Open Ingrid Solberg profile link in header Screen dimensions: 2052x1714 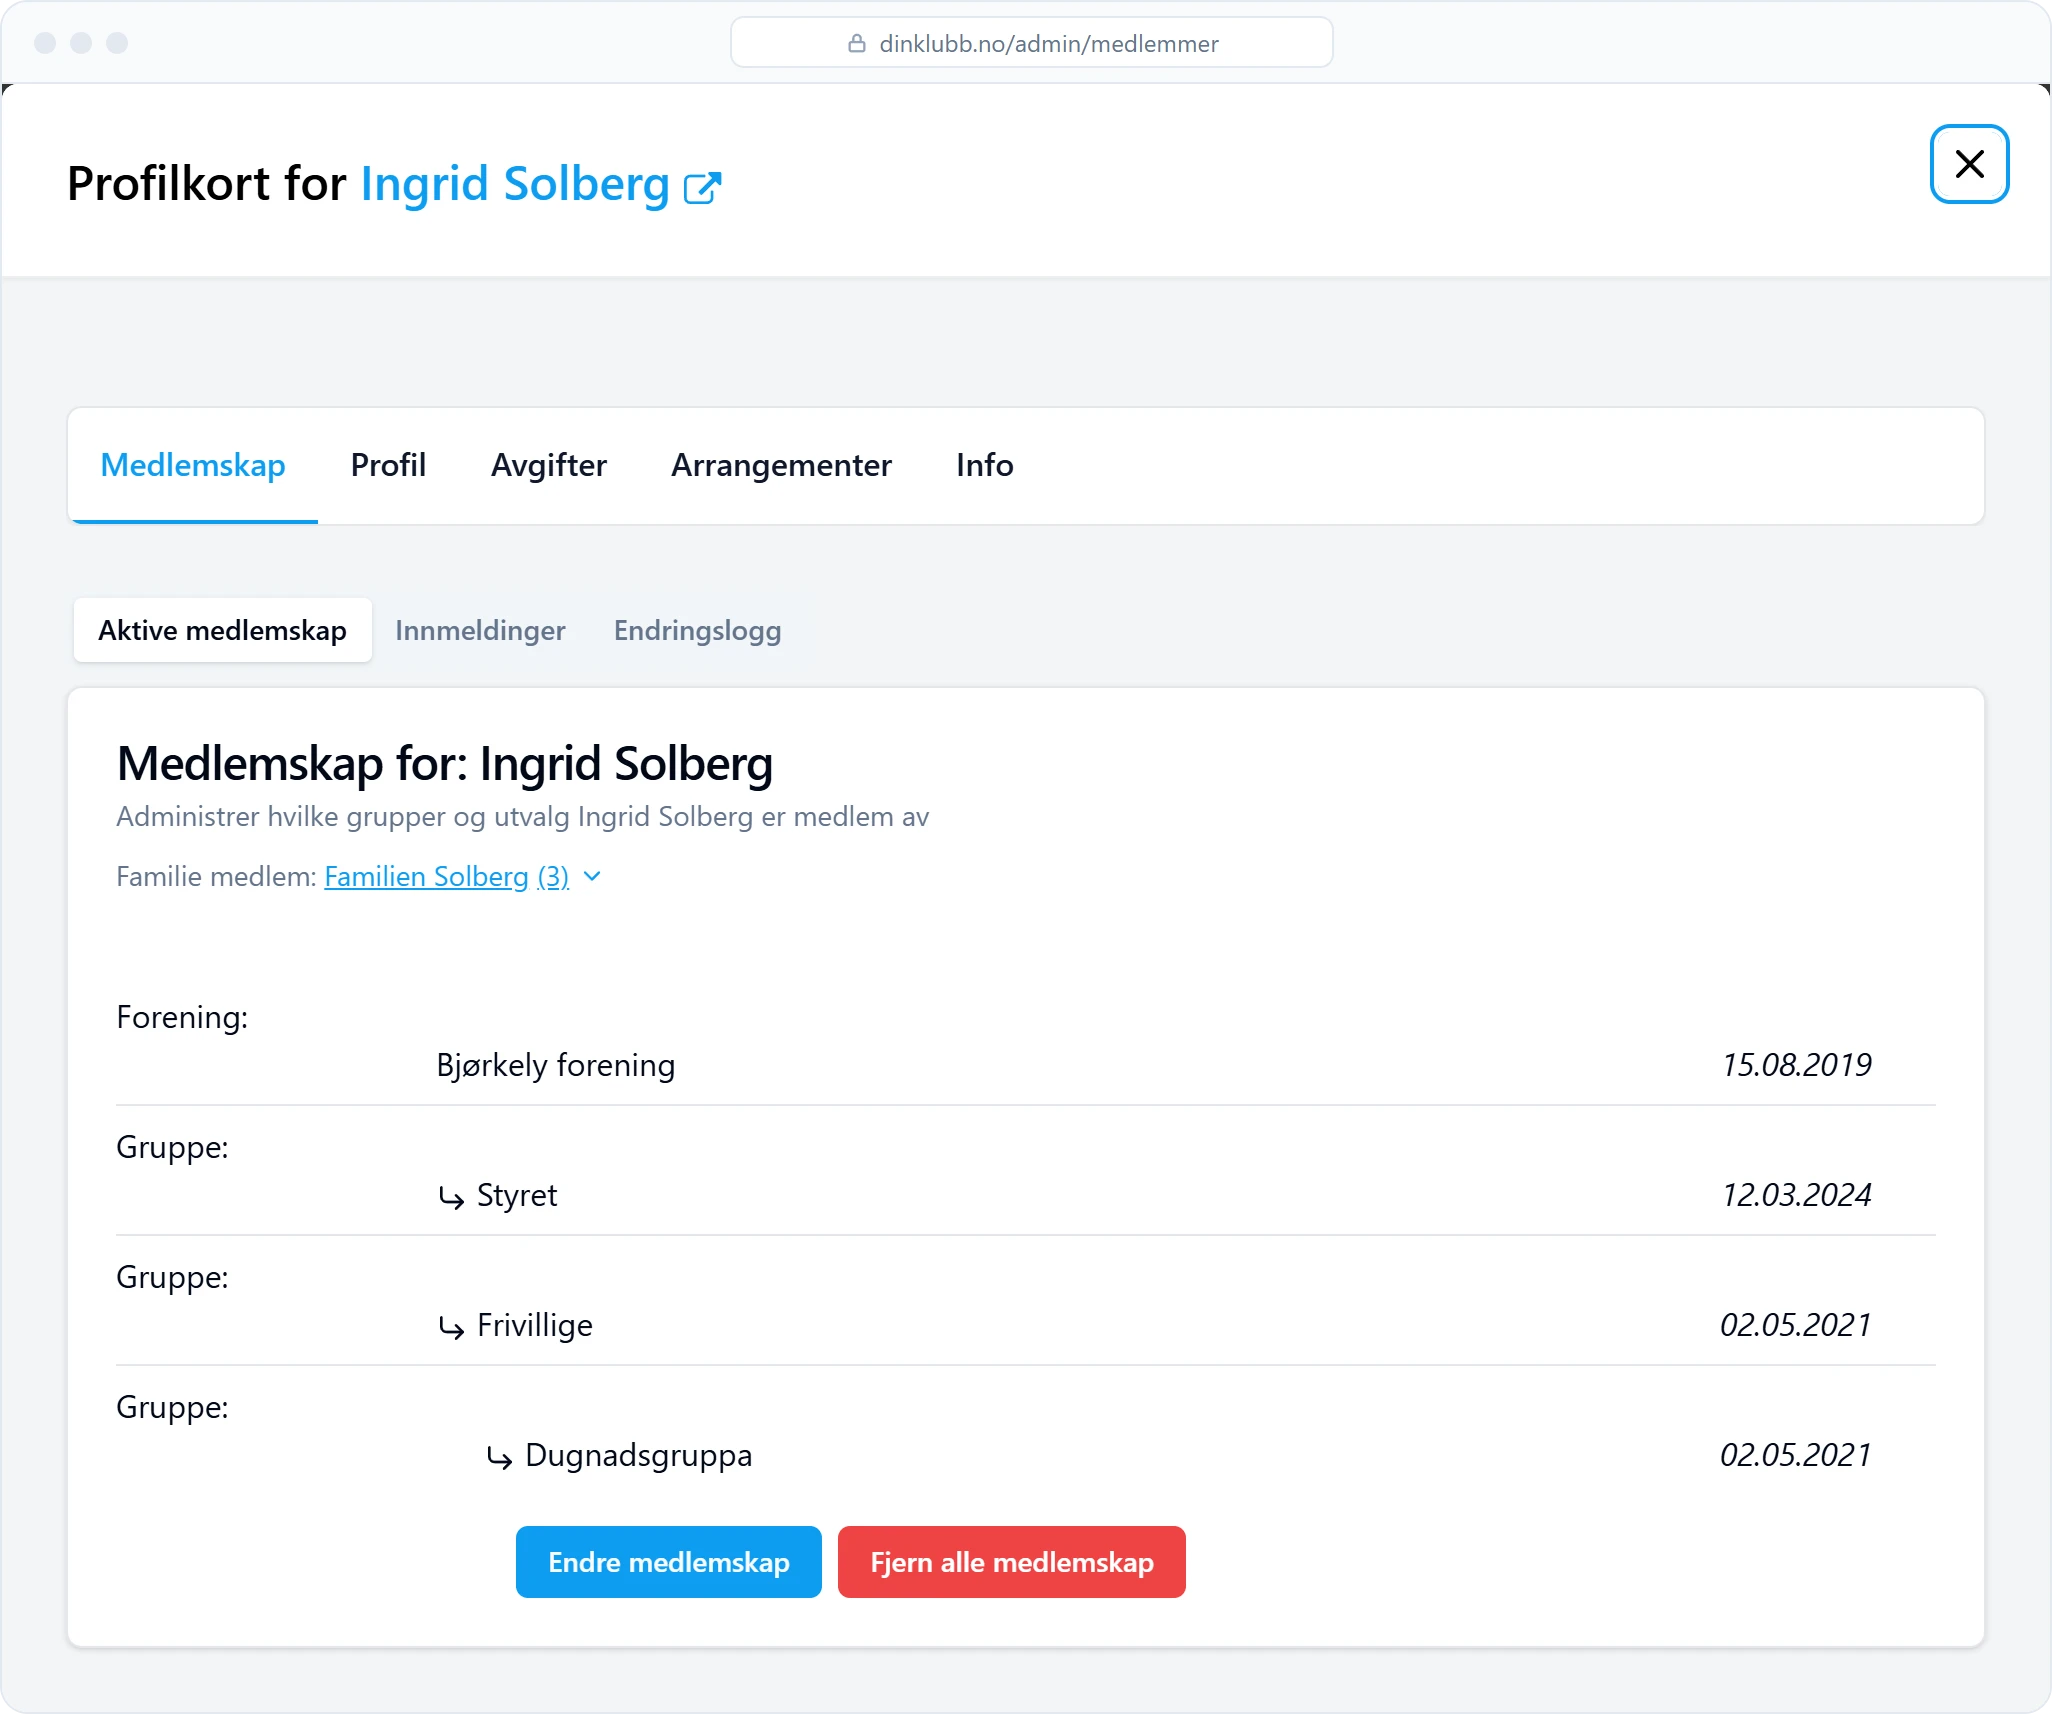coord(515,184)
